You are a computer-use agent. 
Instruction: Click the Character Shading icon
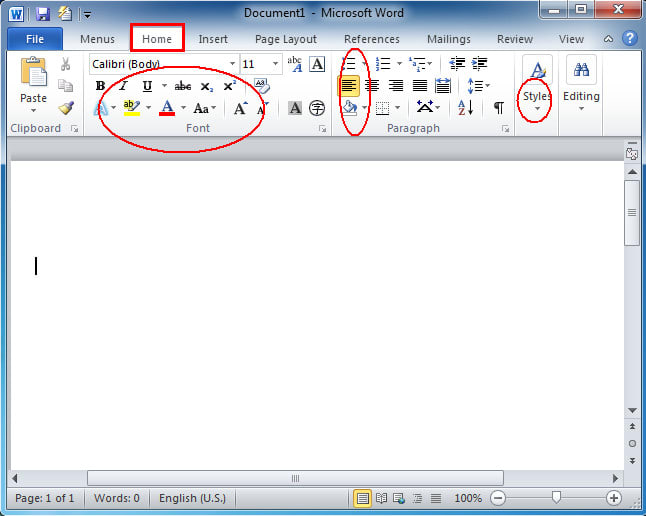[x=295, y=108]
